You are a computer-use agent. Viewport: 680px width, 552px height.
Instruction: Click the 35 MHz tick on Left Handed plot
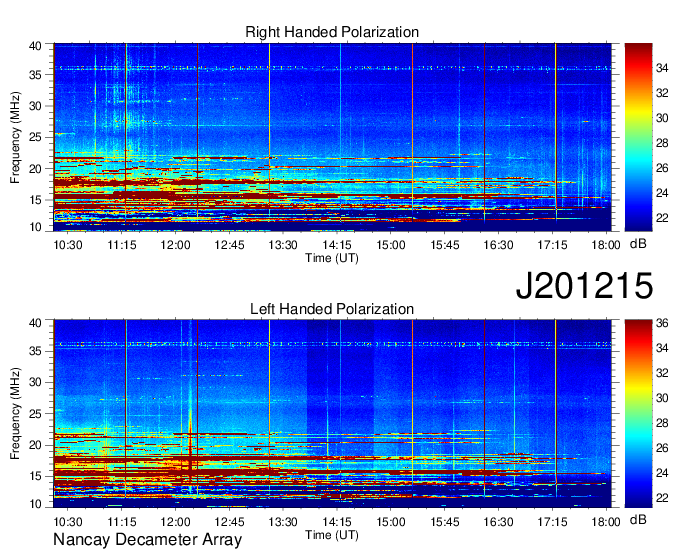point(36,351)
